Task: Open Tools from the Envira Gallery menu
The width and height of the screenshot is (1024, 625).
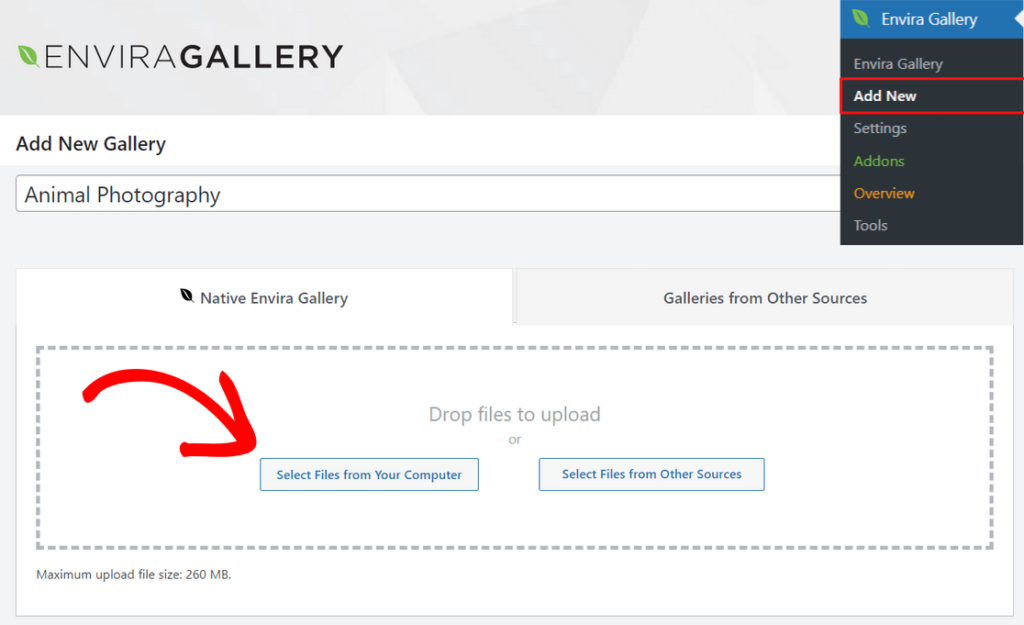Action: (870, 225)
